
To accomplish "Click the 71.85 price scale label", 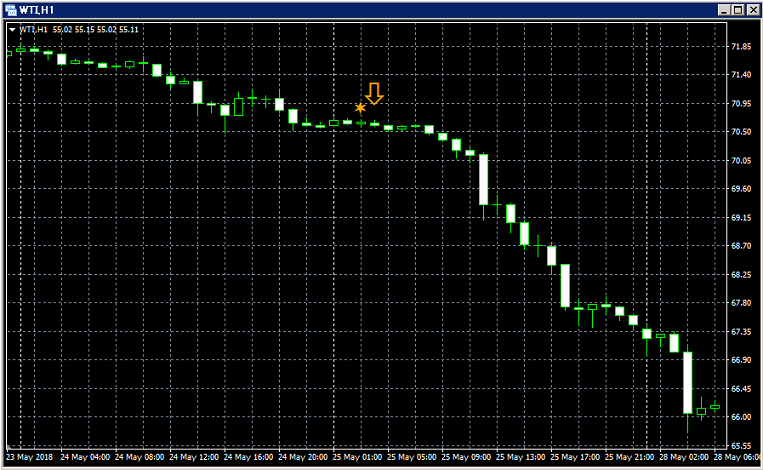I will click(x=741, y=47).
